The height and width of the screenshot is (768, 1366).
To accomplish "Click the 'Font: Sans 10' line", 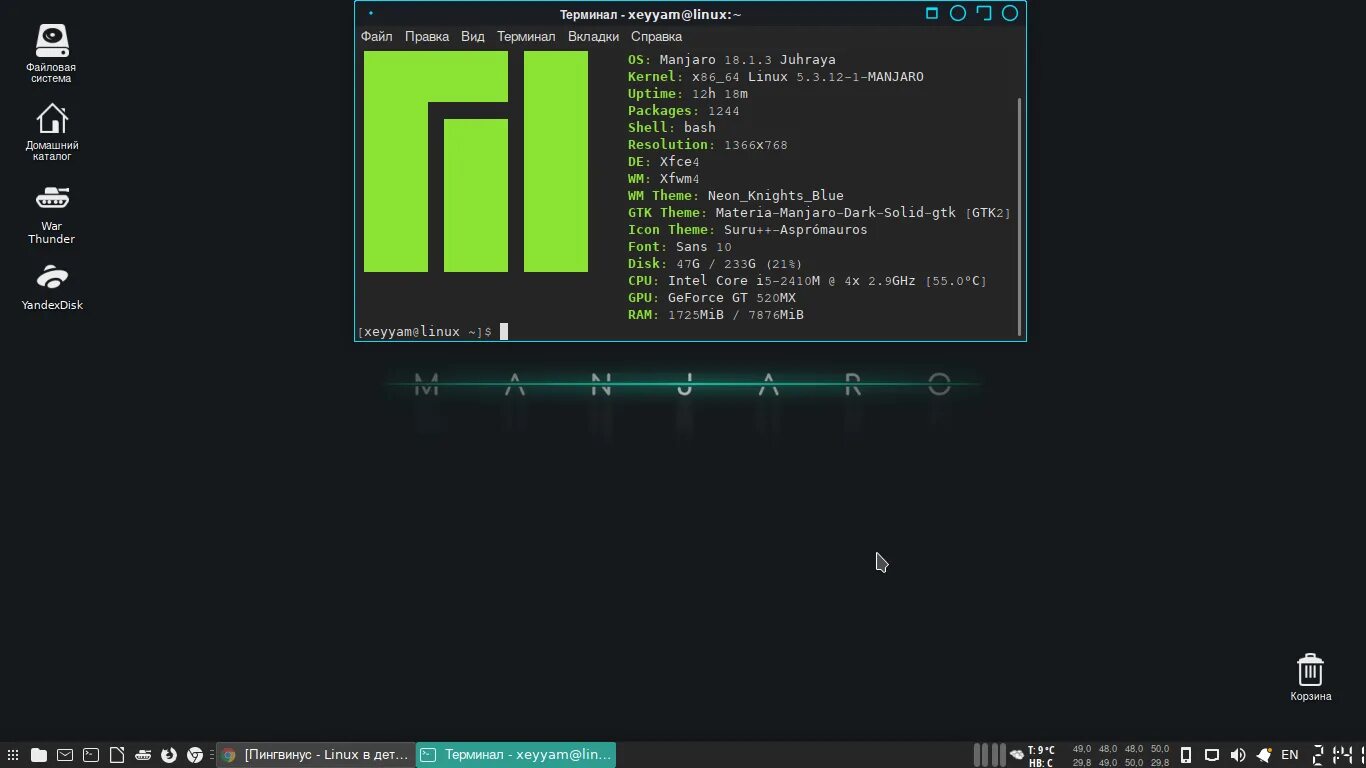I will coord(680,247).
